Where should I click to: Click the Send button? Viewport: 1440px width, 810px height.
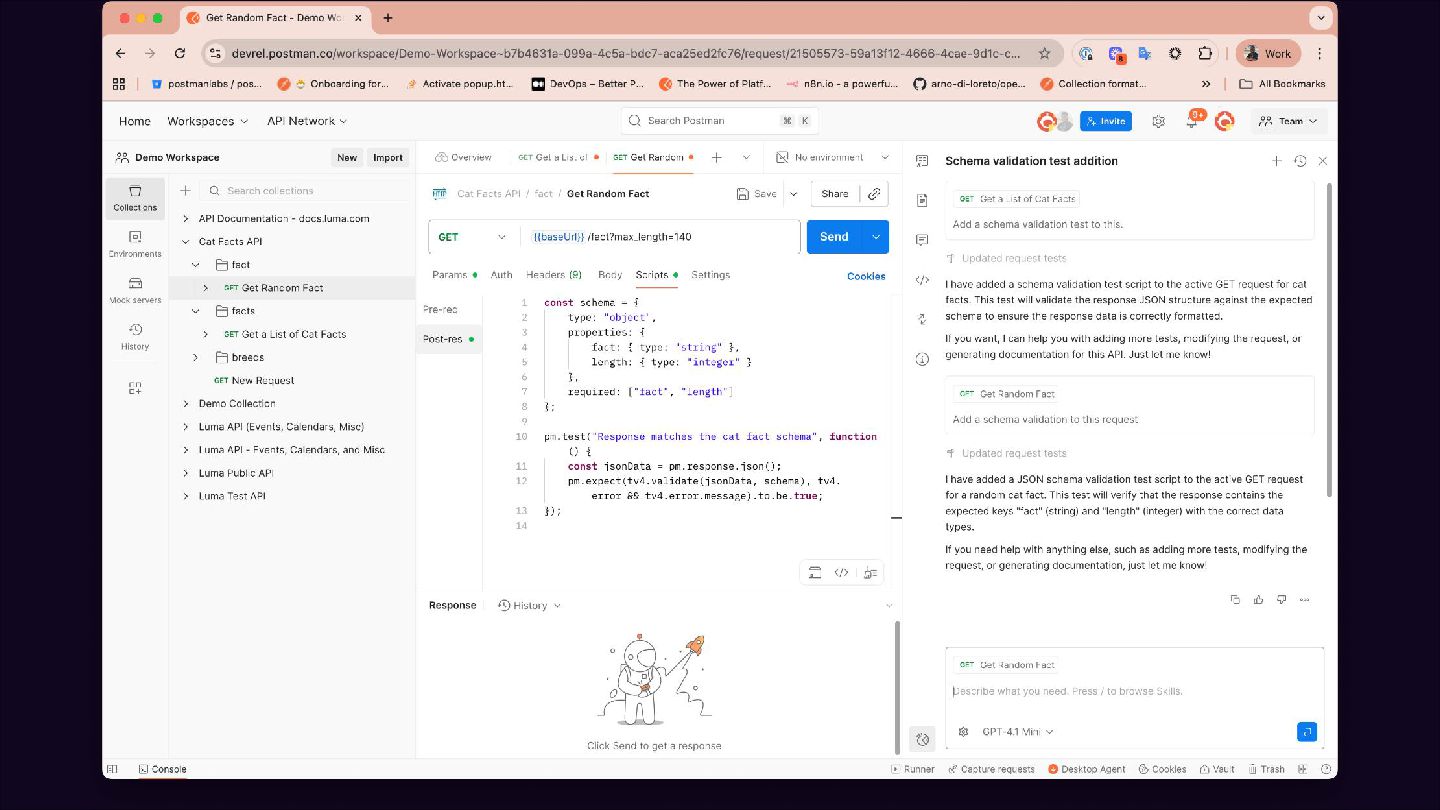834,237
